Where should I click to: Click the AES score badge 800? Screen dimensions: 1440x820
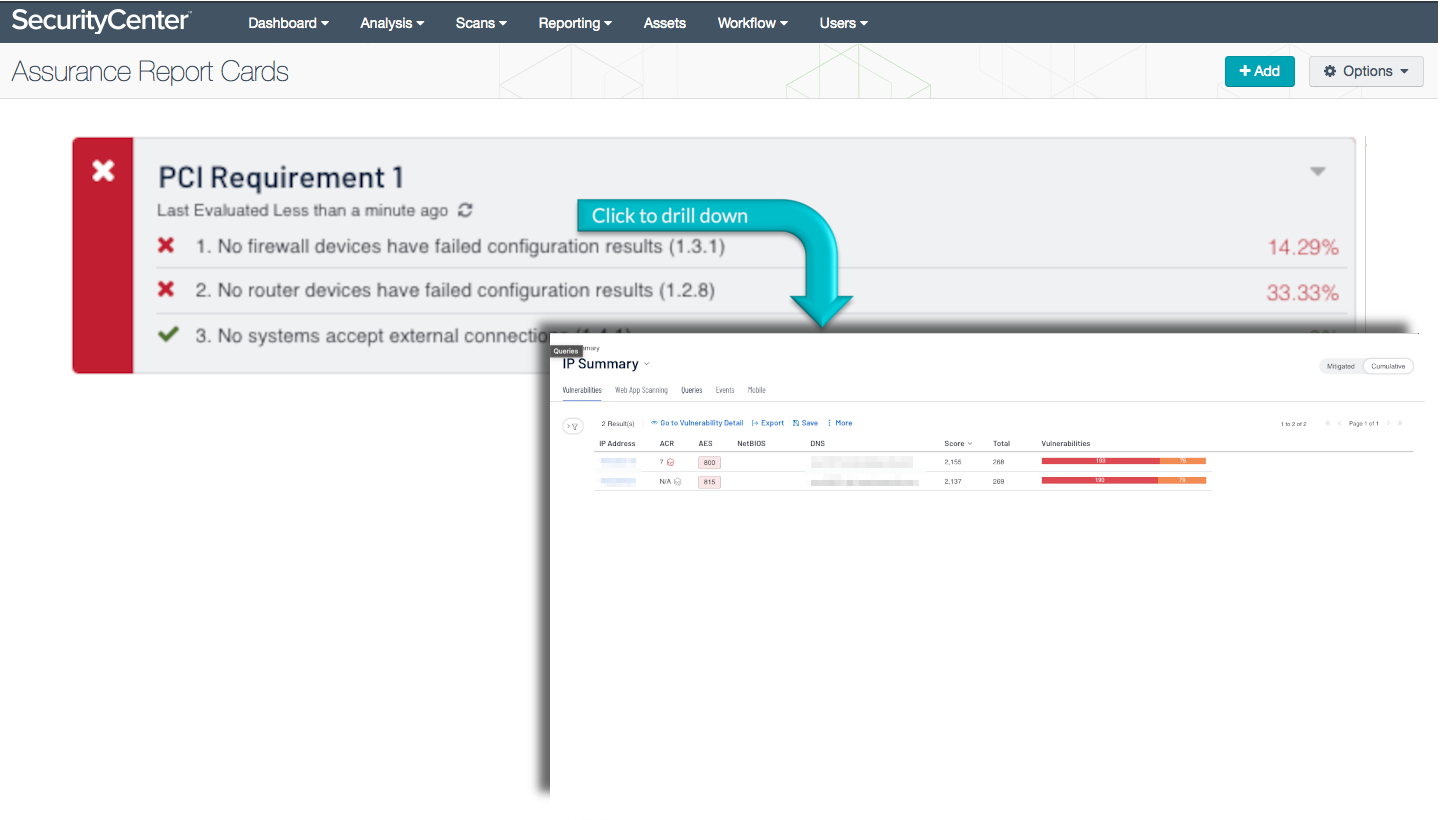click(x=709, y=463)
